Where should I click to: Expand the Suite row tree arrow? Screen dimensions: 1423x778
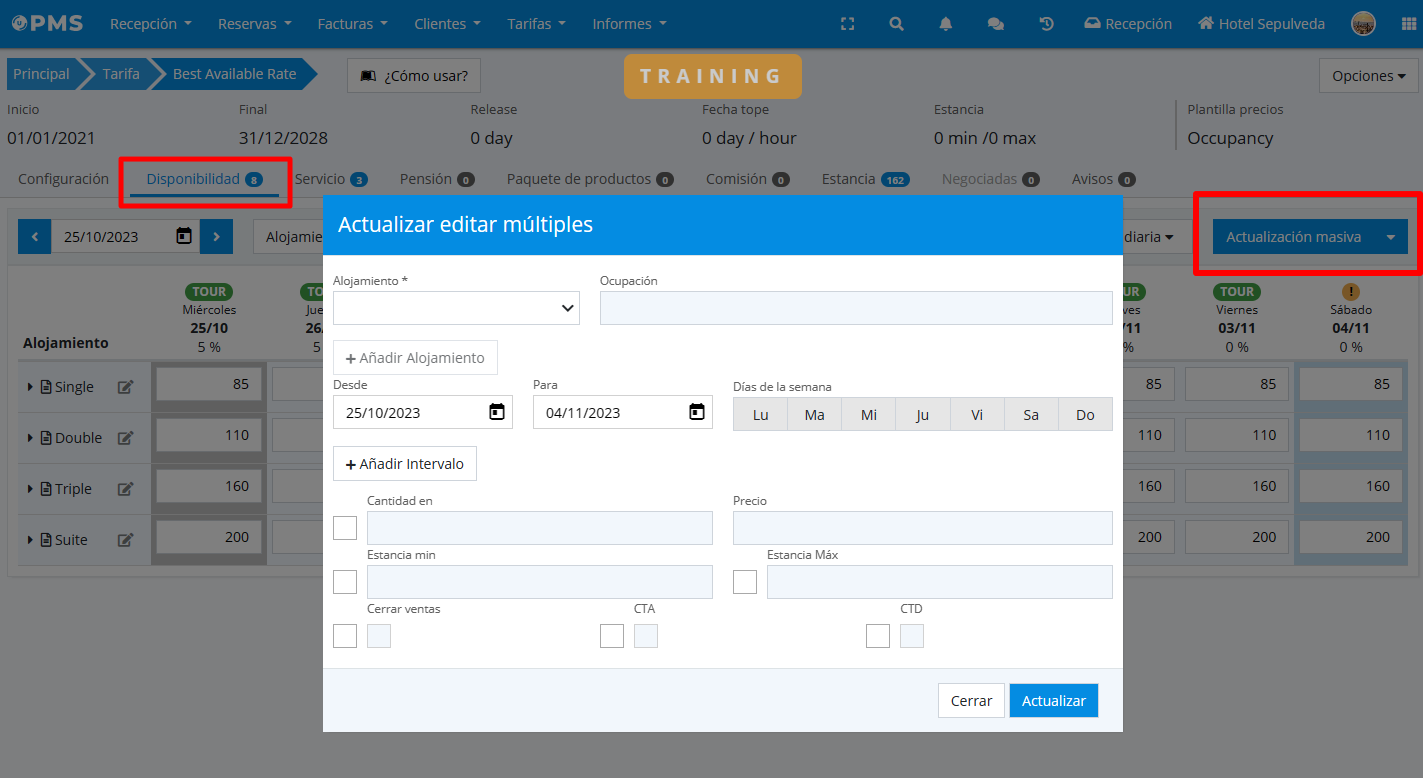[x=30, y=540]
